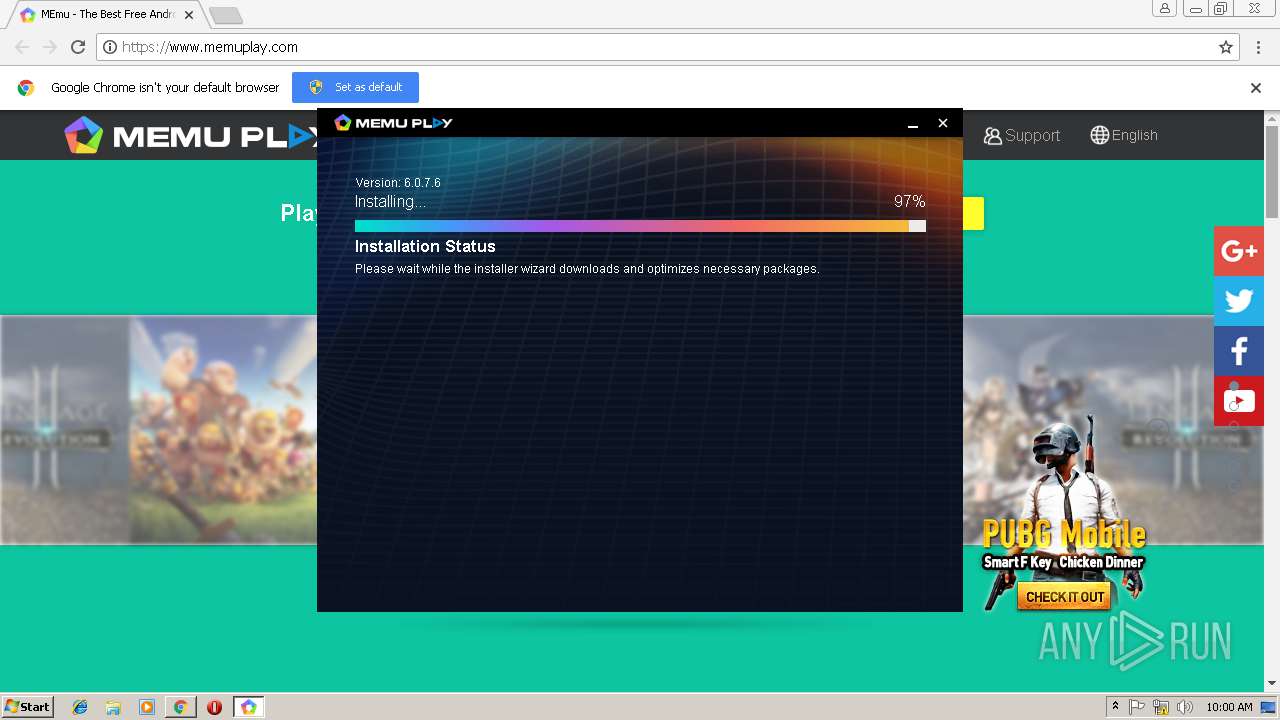Viewport: 1280px width, 720px height.
Task: Open the Windows Start menu
Action: 28,706
